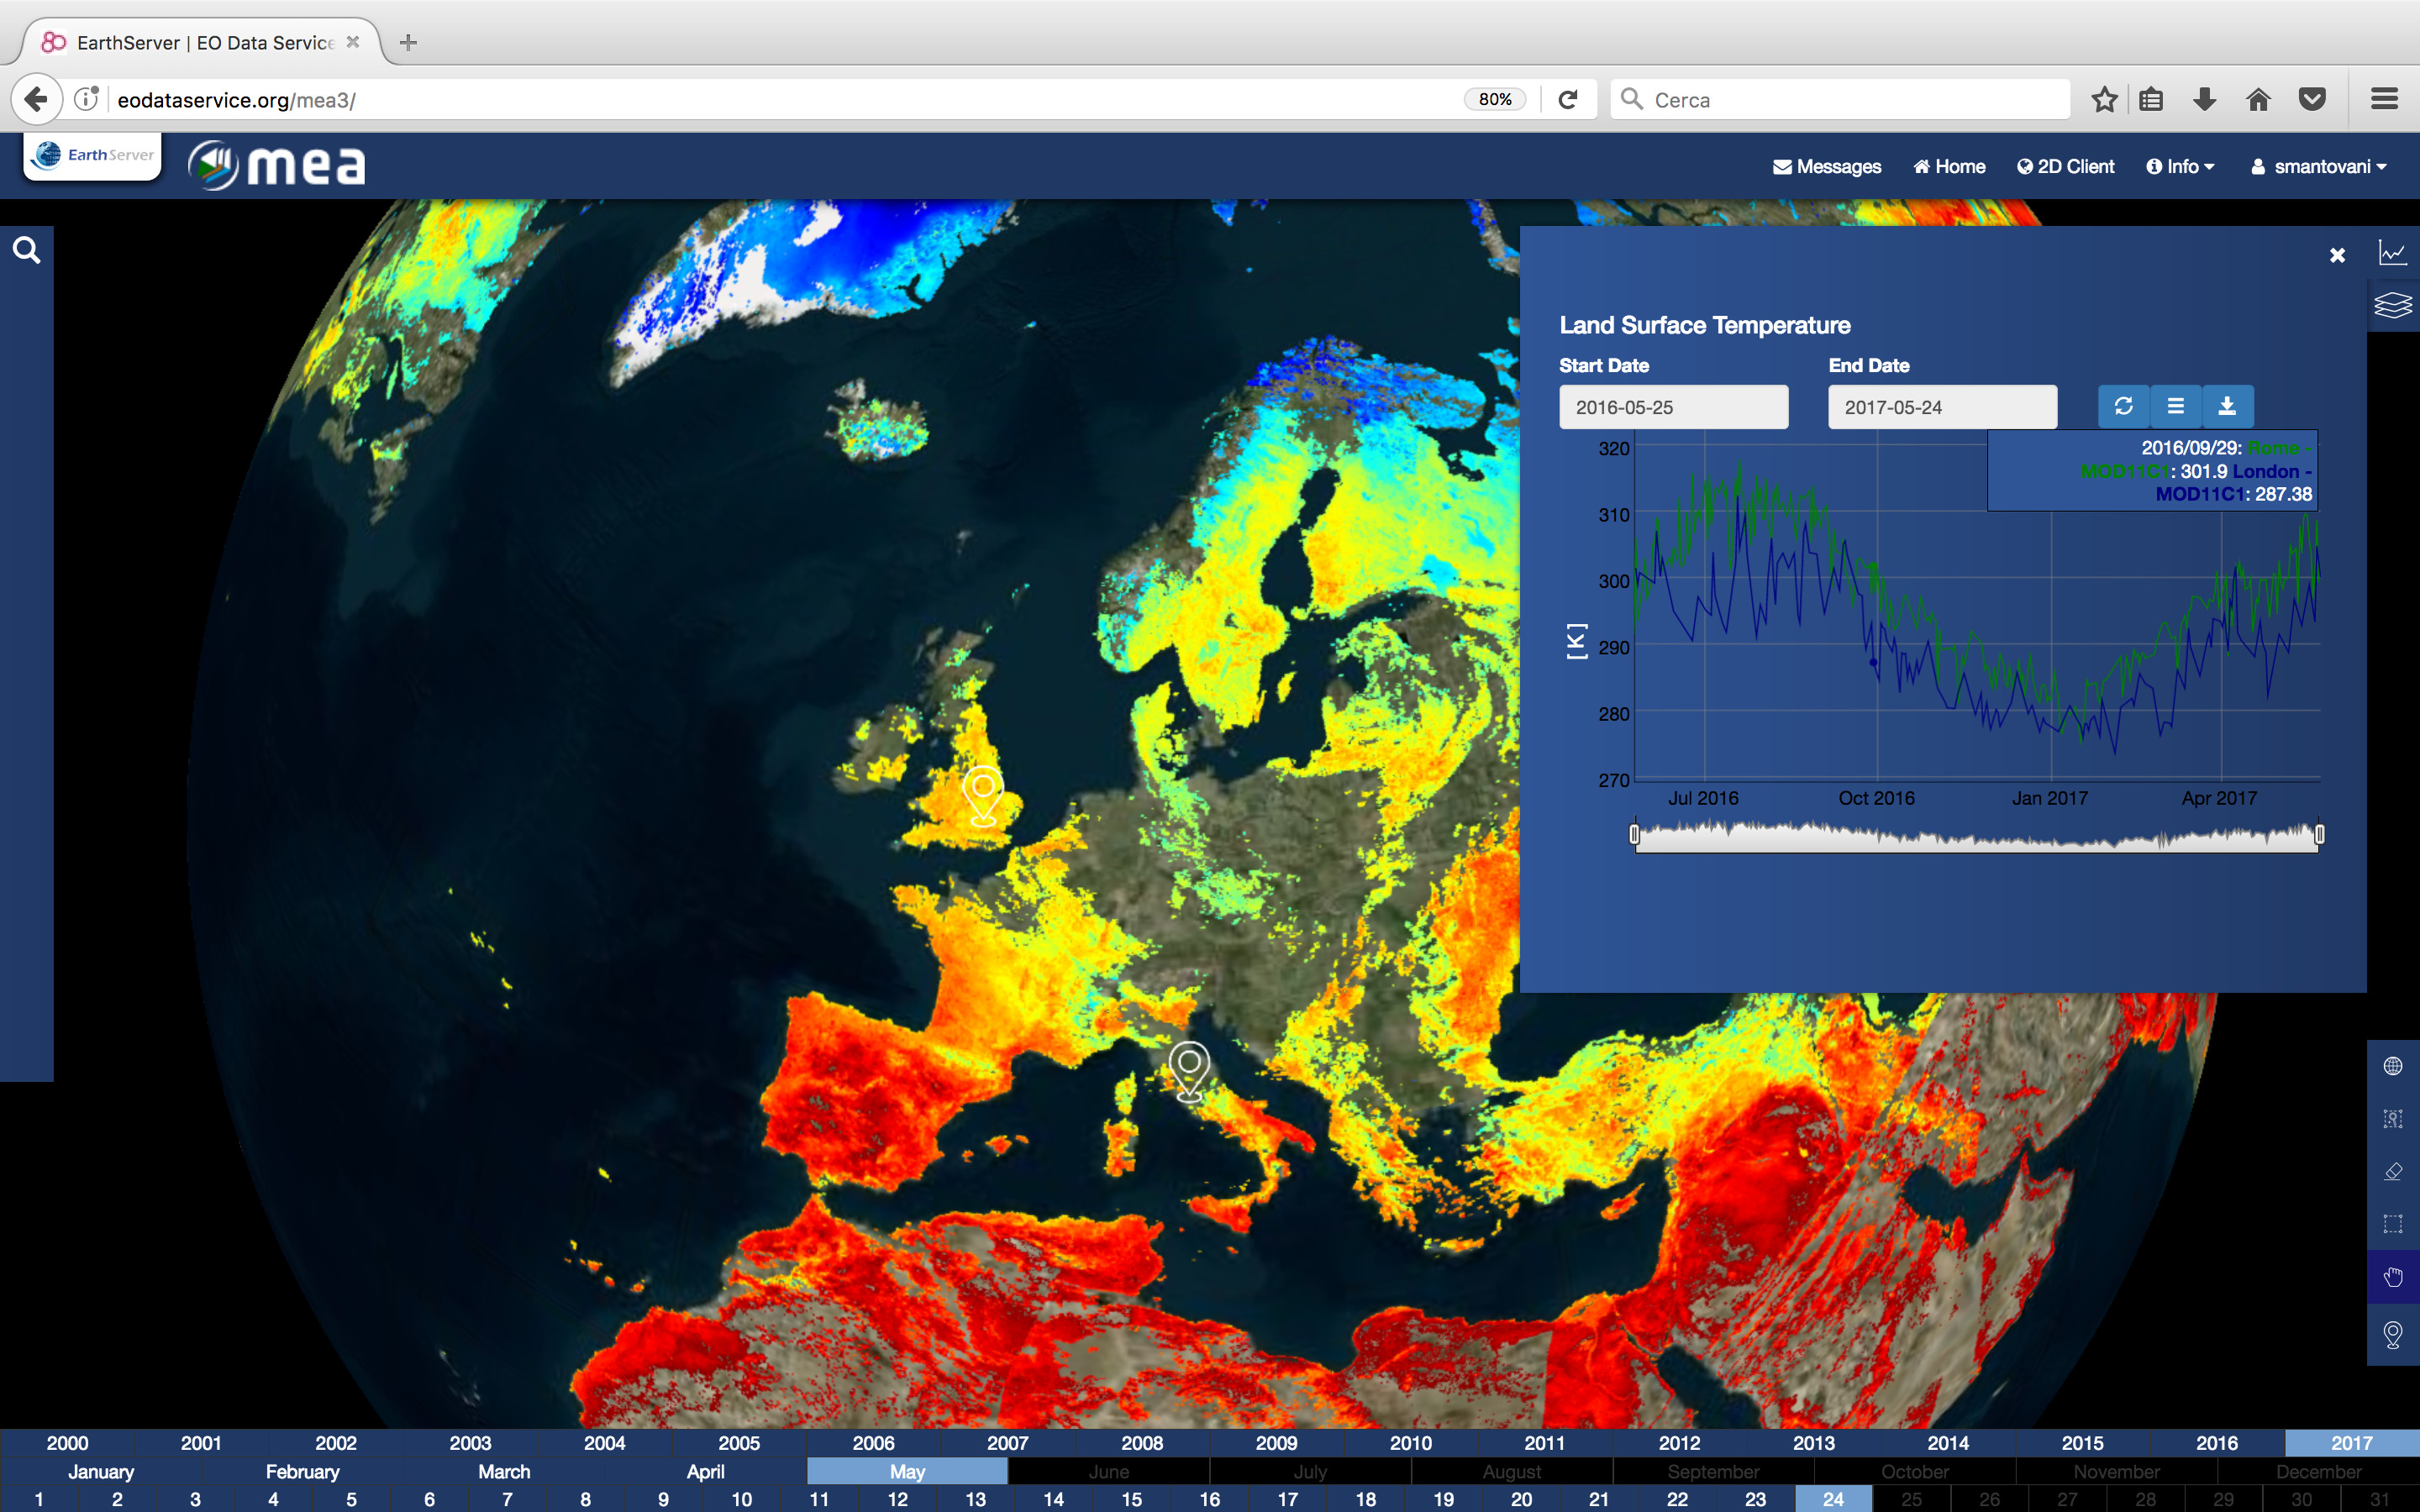Image resolution: width=2420 pixels, height=1512 pixels.
Task: Go to the Home link
Action: coord(1949,167)
